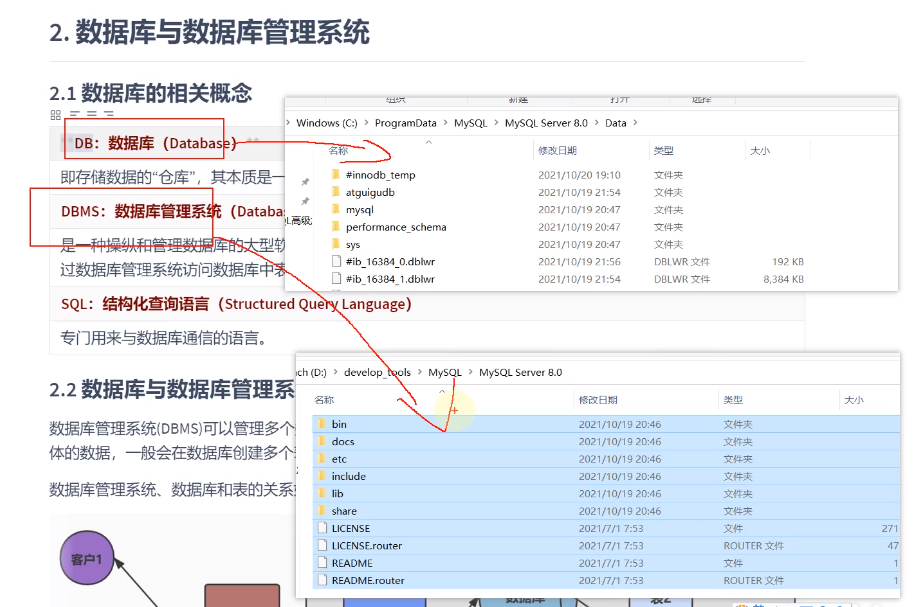
Task: Expand chevron after develop_tools breadcrumb
Action: pyautogui.click(x=420, y=372)
